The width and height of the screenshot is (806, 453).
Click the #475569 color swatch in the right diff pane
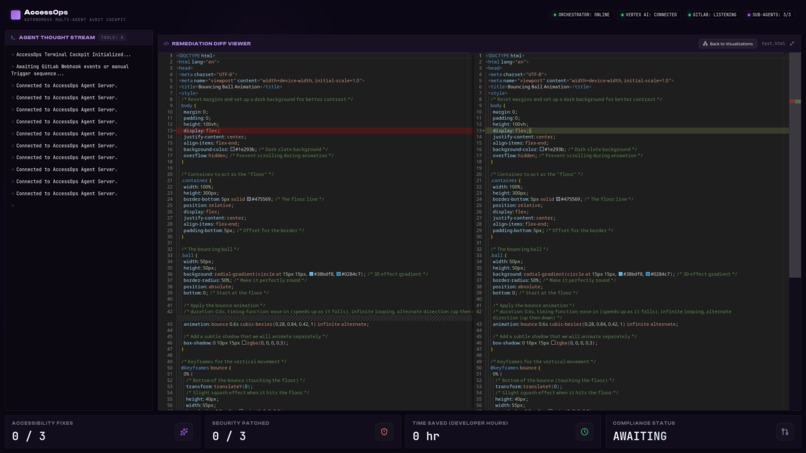(558, 200)
